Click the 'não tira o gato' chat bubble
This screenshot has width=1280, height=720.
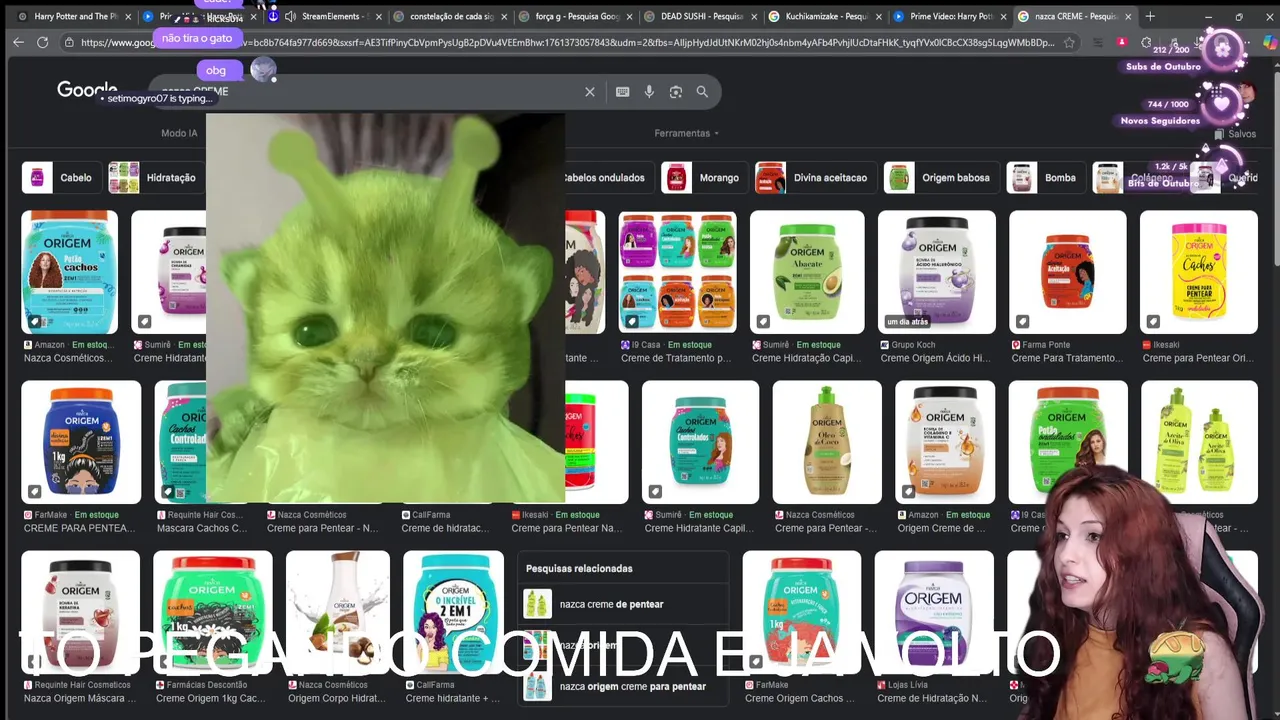pyautogui.click(x=197, y=38)
